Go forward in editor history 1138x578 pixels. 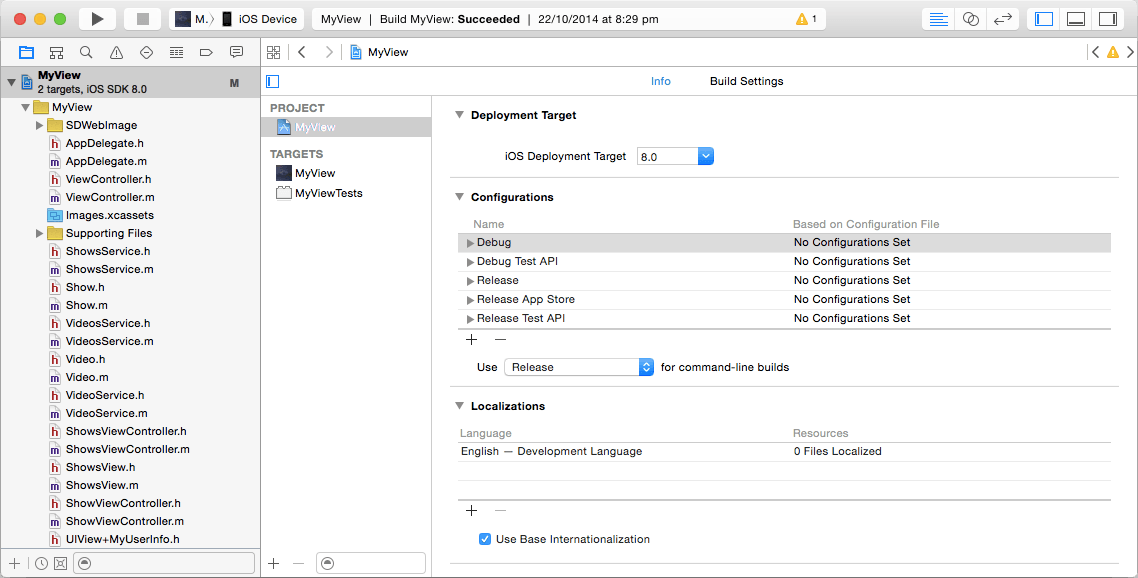click(x=329, y=52)
